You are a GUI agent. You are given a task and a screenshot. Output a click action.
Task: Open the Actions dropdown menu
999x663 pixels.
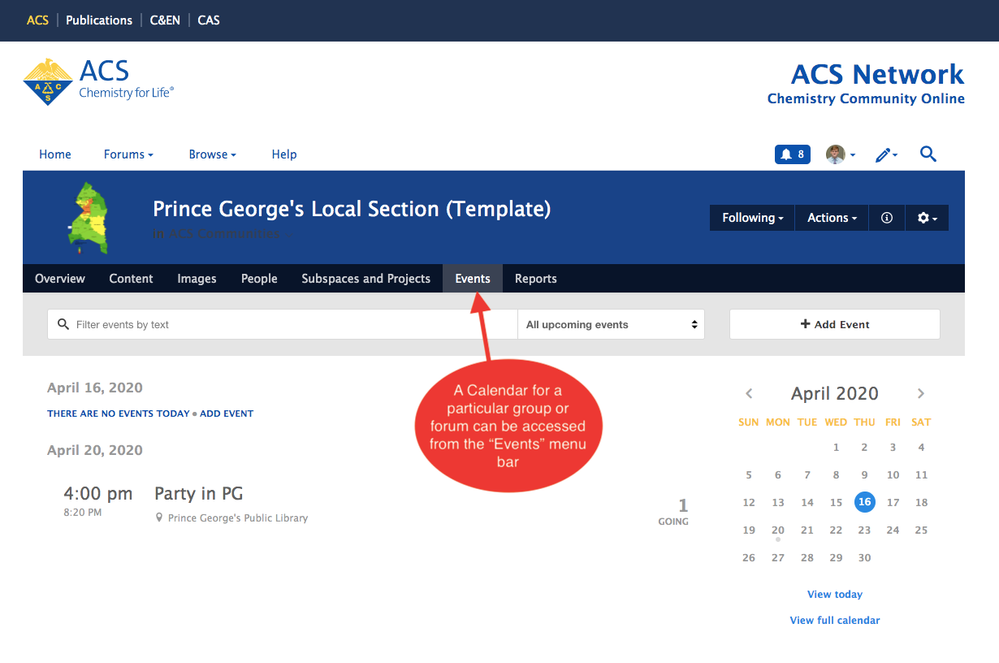click(832, 218)
